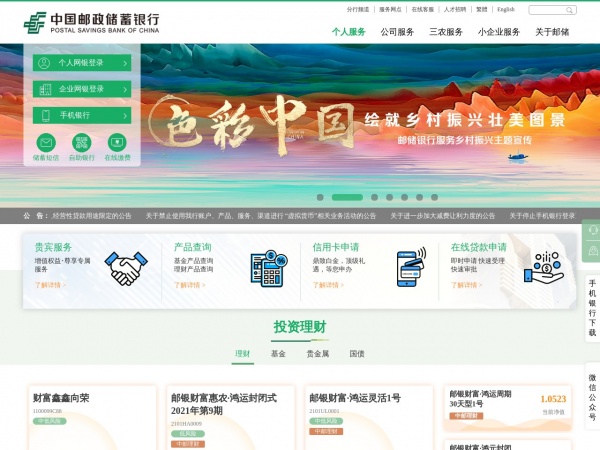The height and width of the screenshot is (450, 600).
Task: Open 邮银财富·鸿运周期30天型1号 card
Action: (507, 408)
